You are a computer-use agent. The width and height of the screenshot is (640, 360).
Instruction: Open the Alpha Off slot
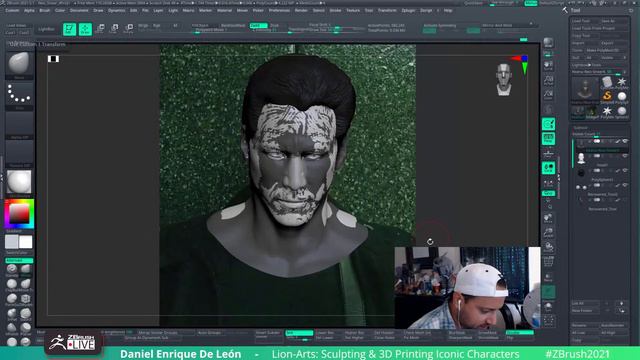(x=19, y=125)
